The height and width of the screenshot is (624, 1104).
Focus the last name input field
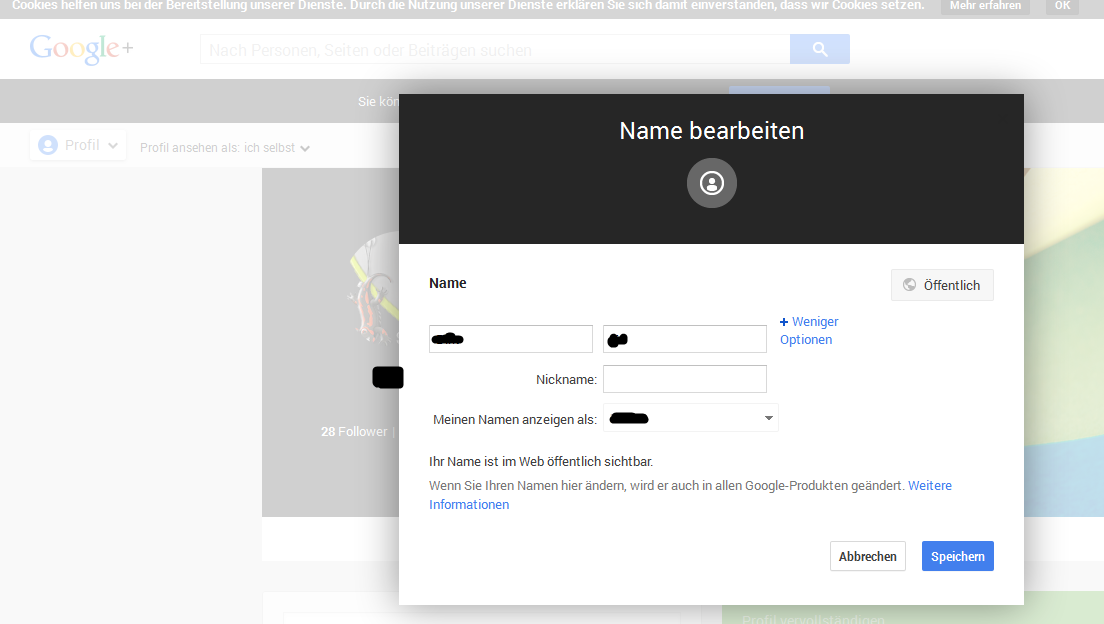coord(684,339)
